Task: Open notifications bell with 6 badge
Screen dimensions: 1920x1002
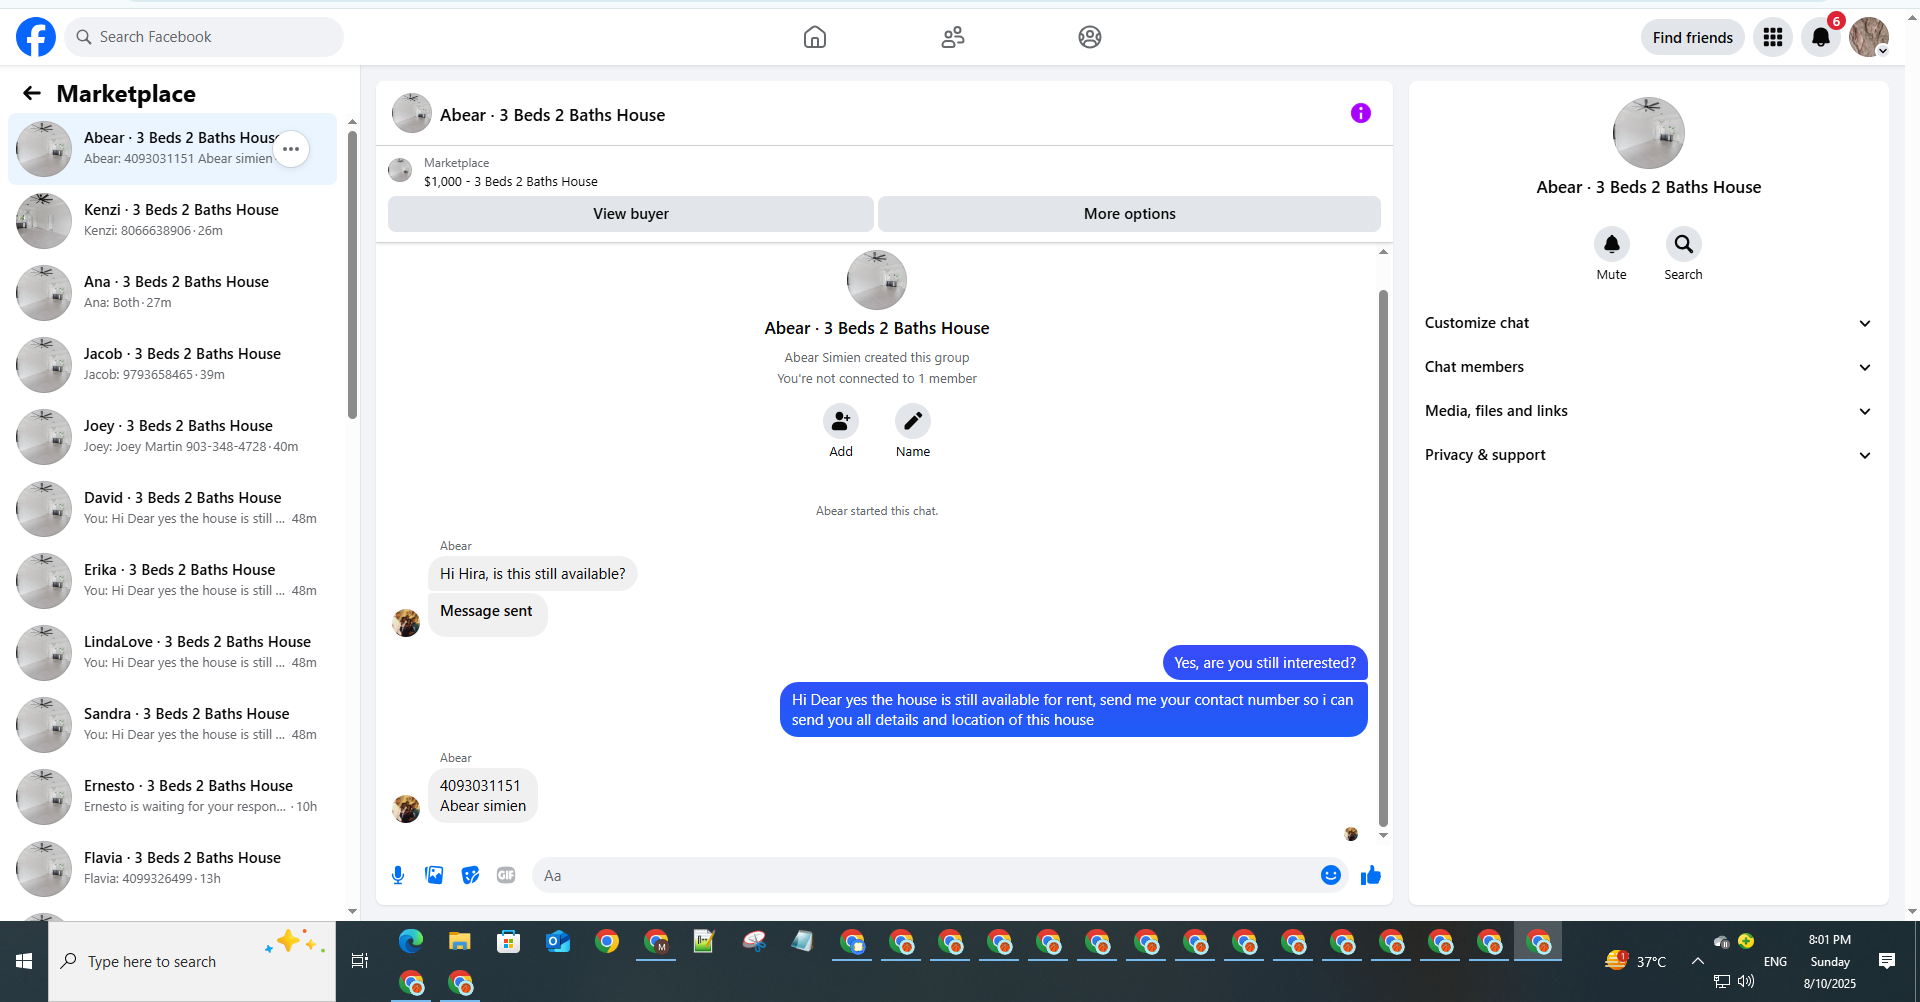Action: tap(1821, 37)
